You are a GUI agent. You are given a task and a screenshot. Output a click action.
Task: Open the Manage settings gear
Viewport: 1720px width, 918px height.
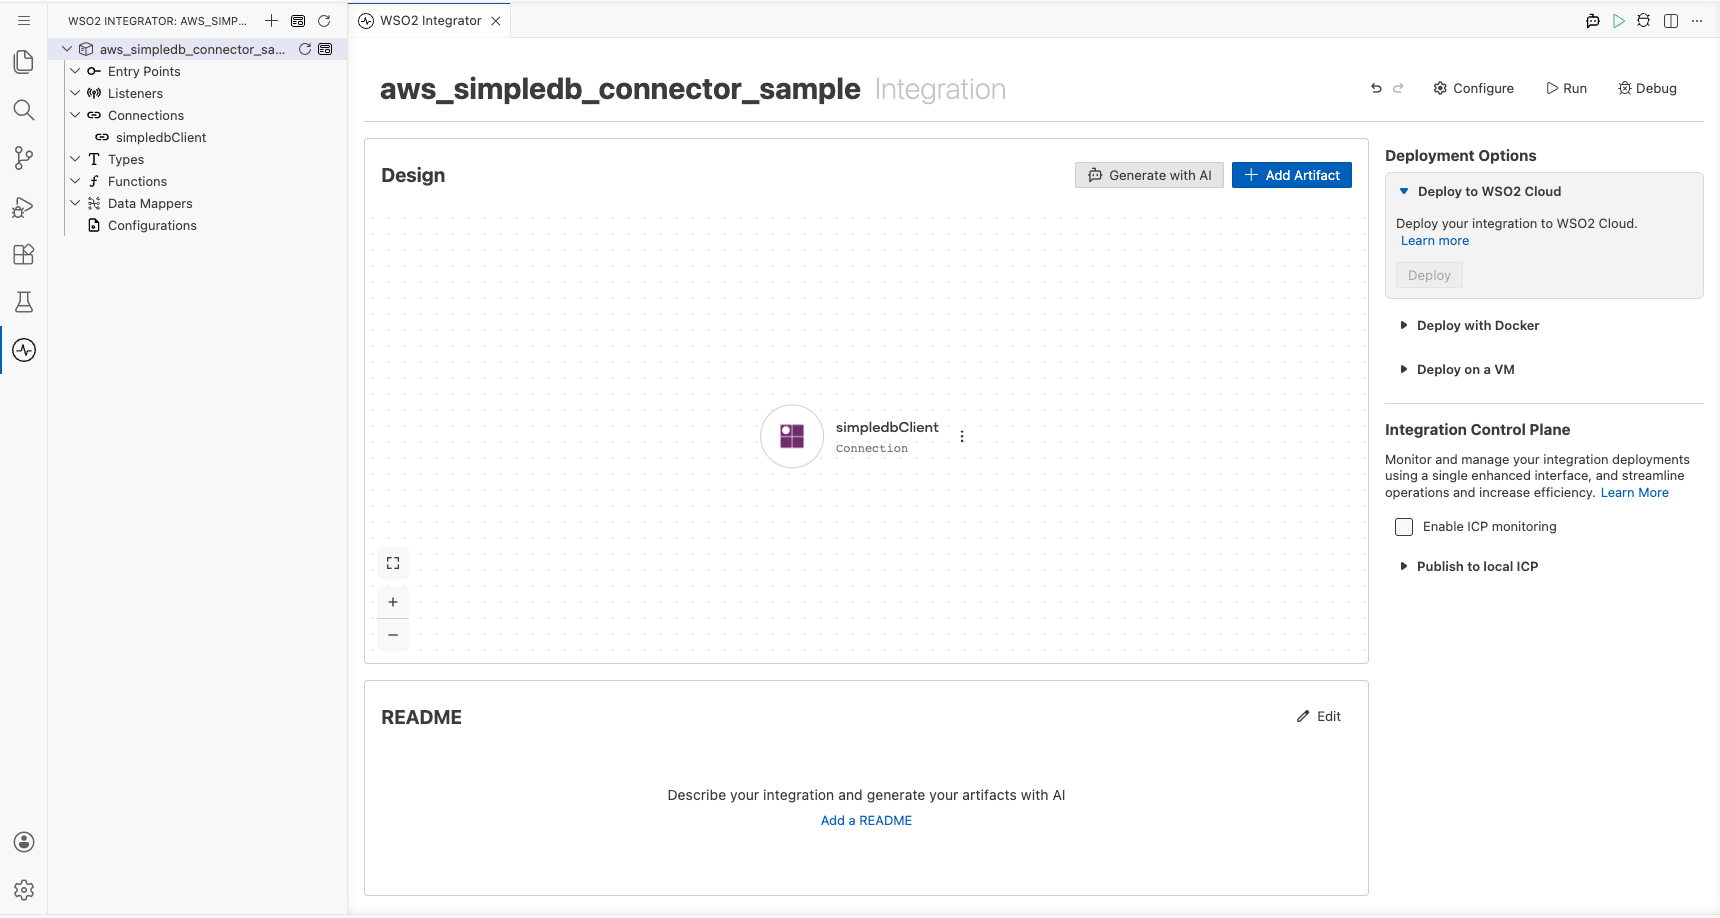24,890
